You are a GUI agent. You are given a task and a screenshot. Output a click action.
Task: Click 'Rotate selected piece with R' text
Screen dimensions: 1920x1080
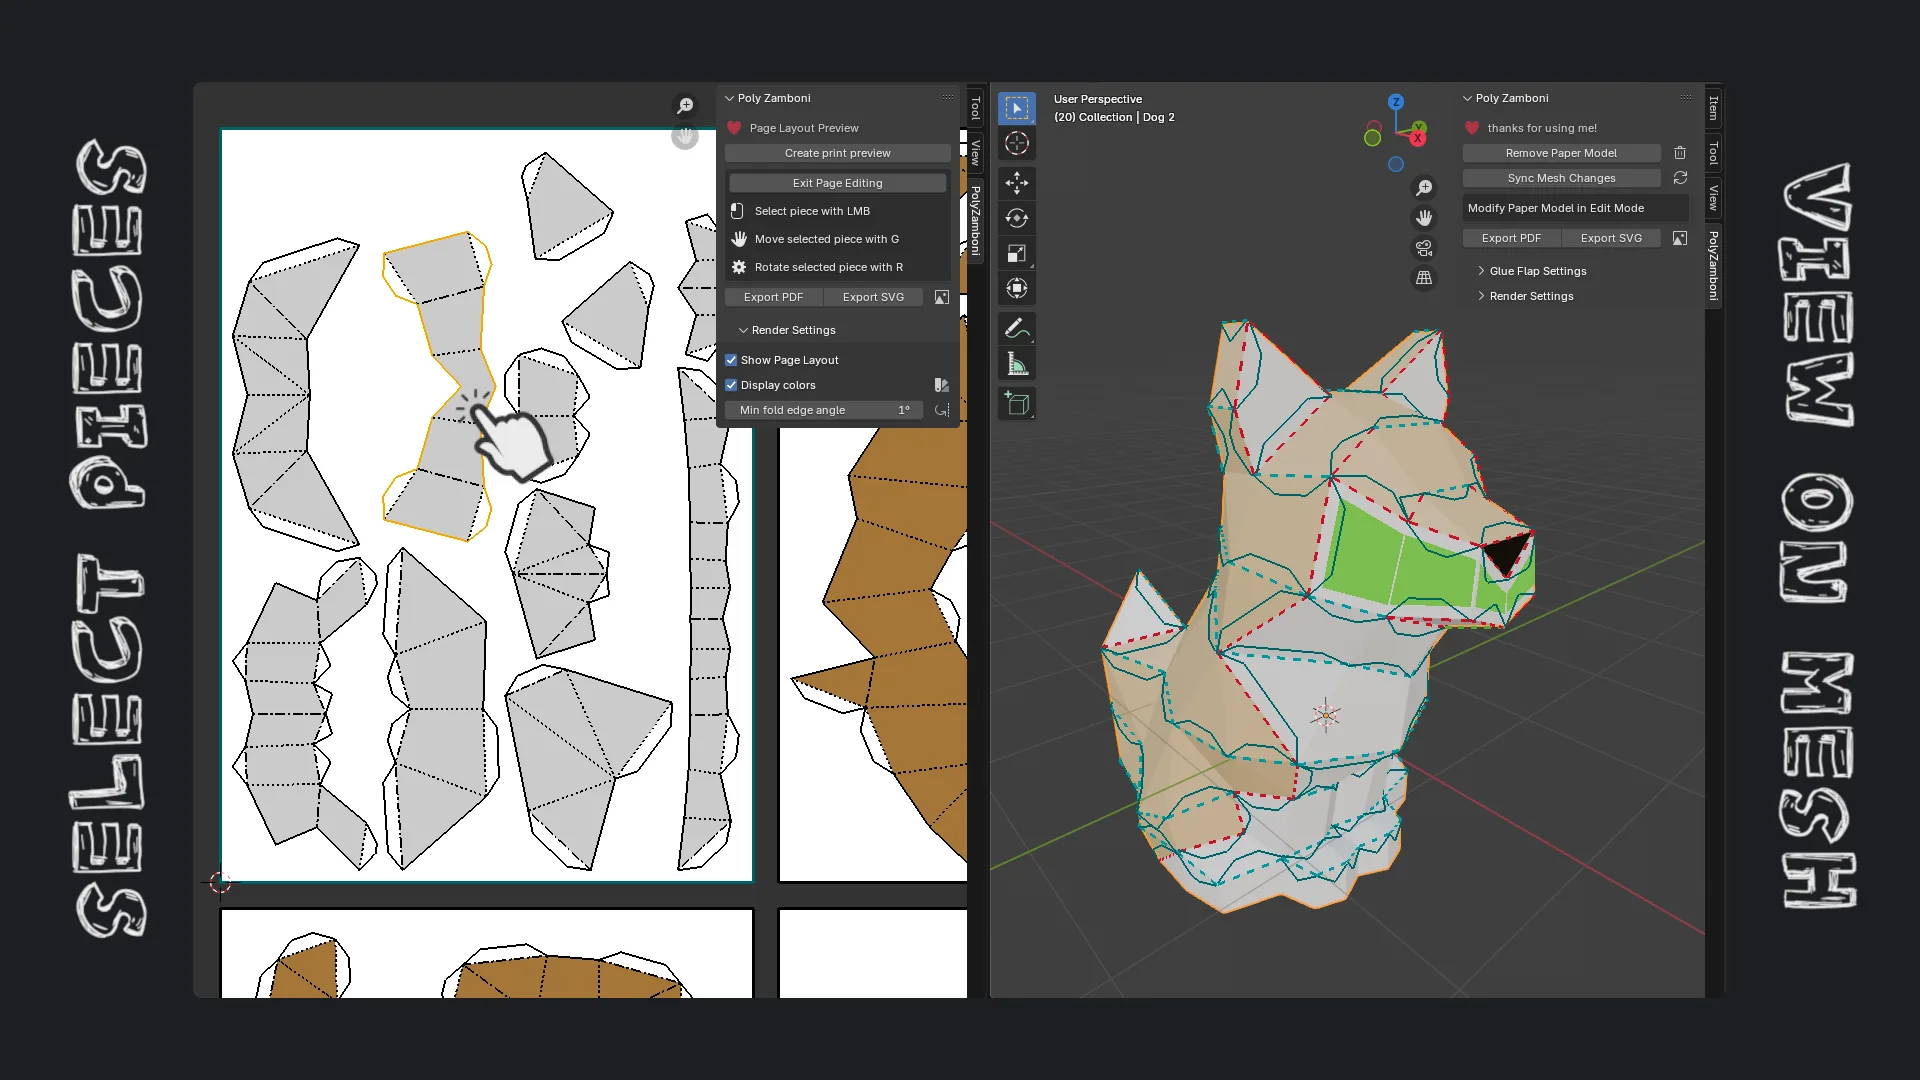click(828, 267)
